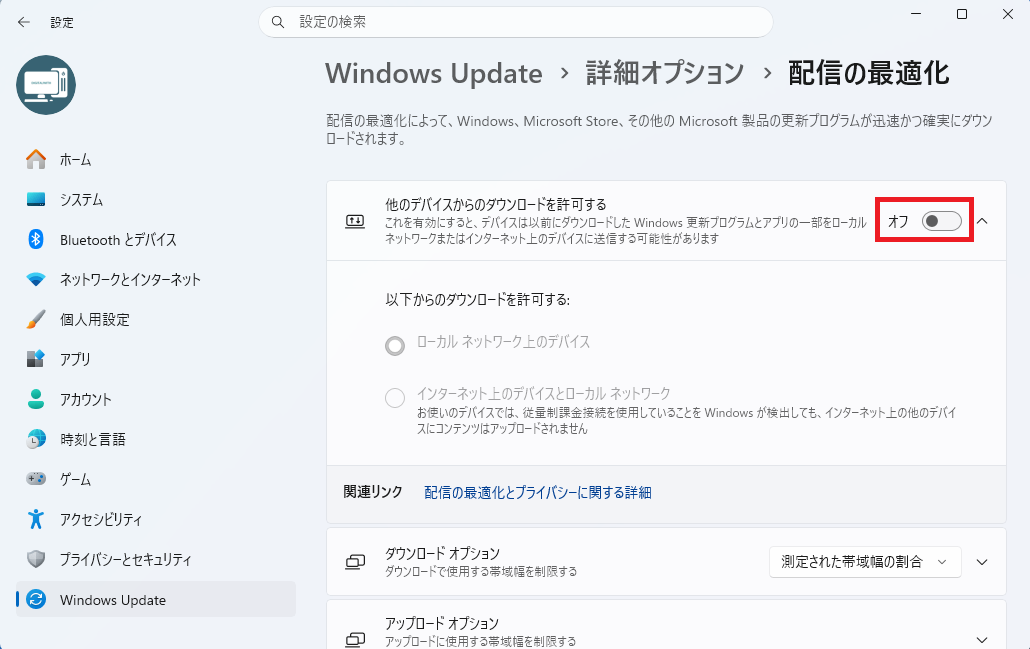Click 詳細オプション breadcrumb
Viewport: 1030px width, 649px height.
click(665, 73)
